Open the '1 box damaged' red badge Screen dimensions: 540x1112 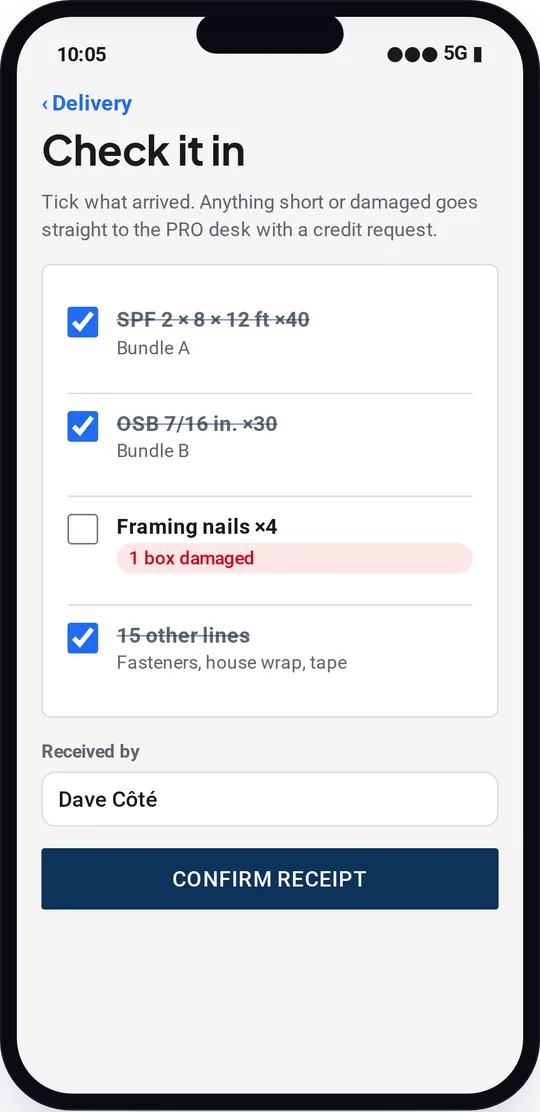[294, 558]
